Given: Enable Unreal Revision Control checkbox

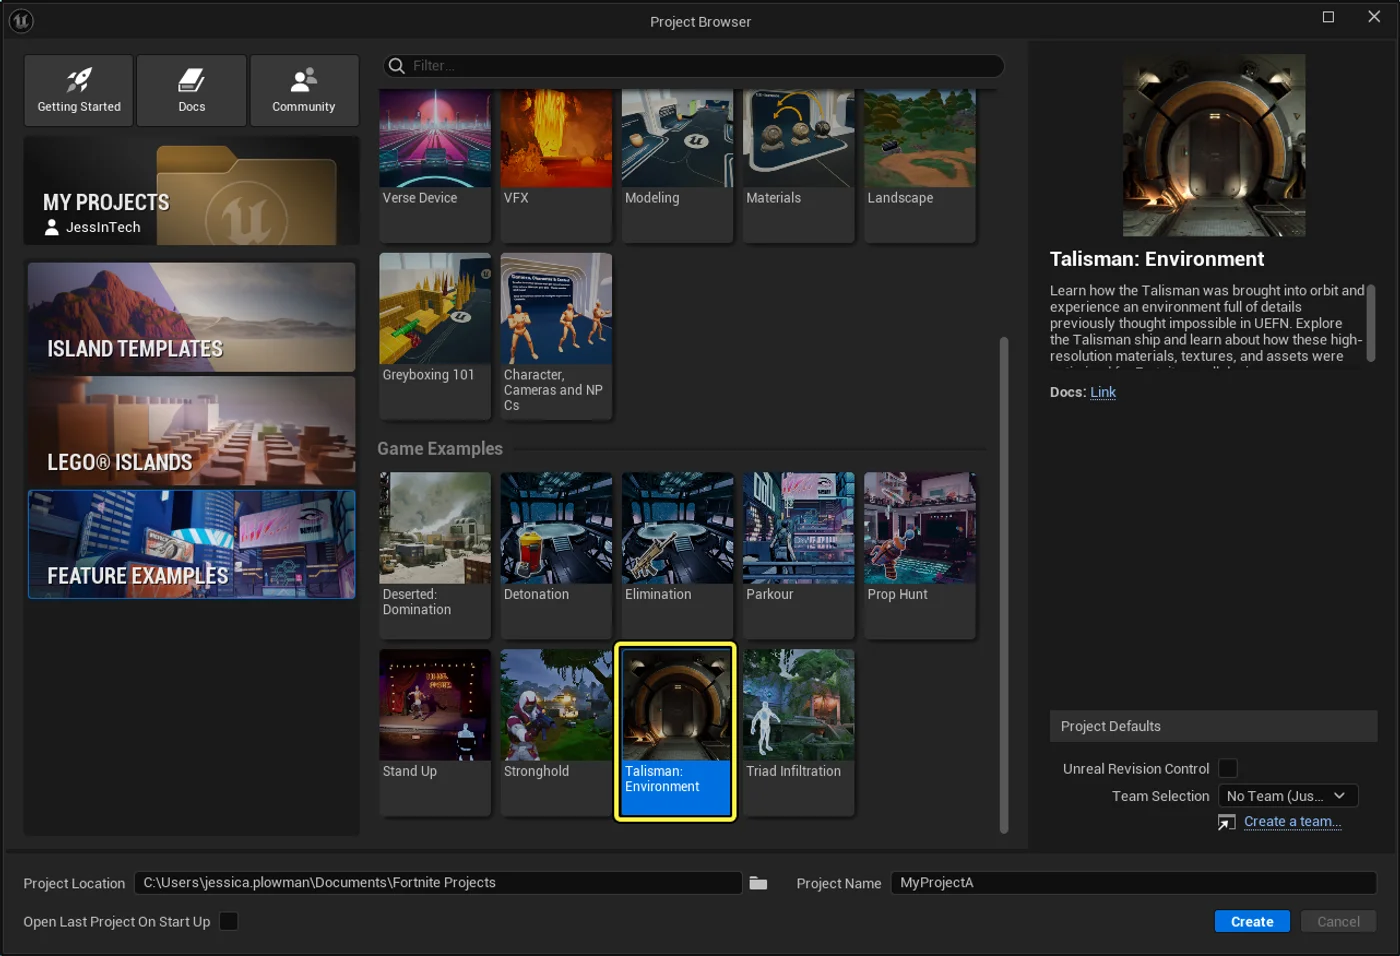Looking at the screenshot, I should pyautogui.click(x=1228, y=768).
